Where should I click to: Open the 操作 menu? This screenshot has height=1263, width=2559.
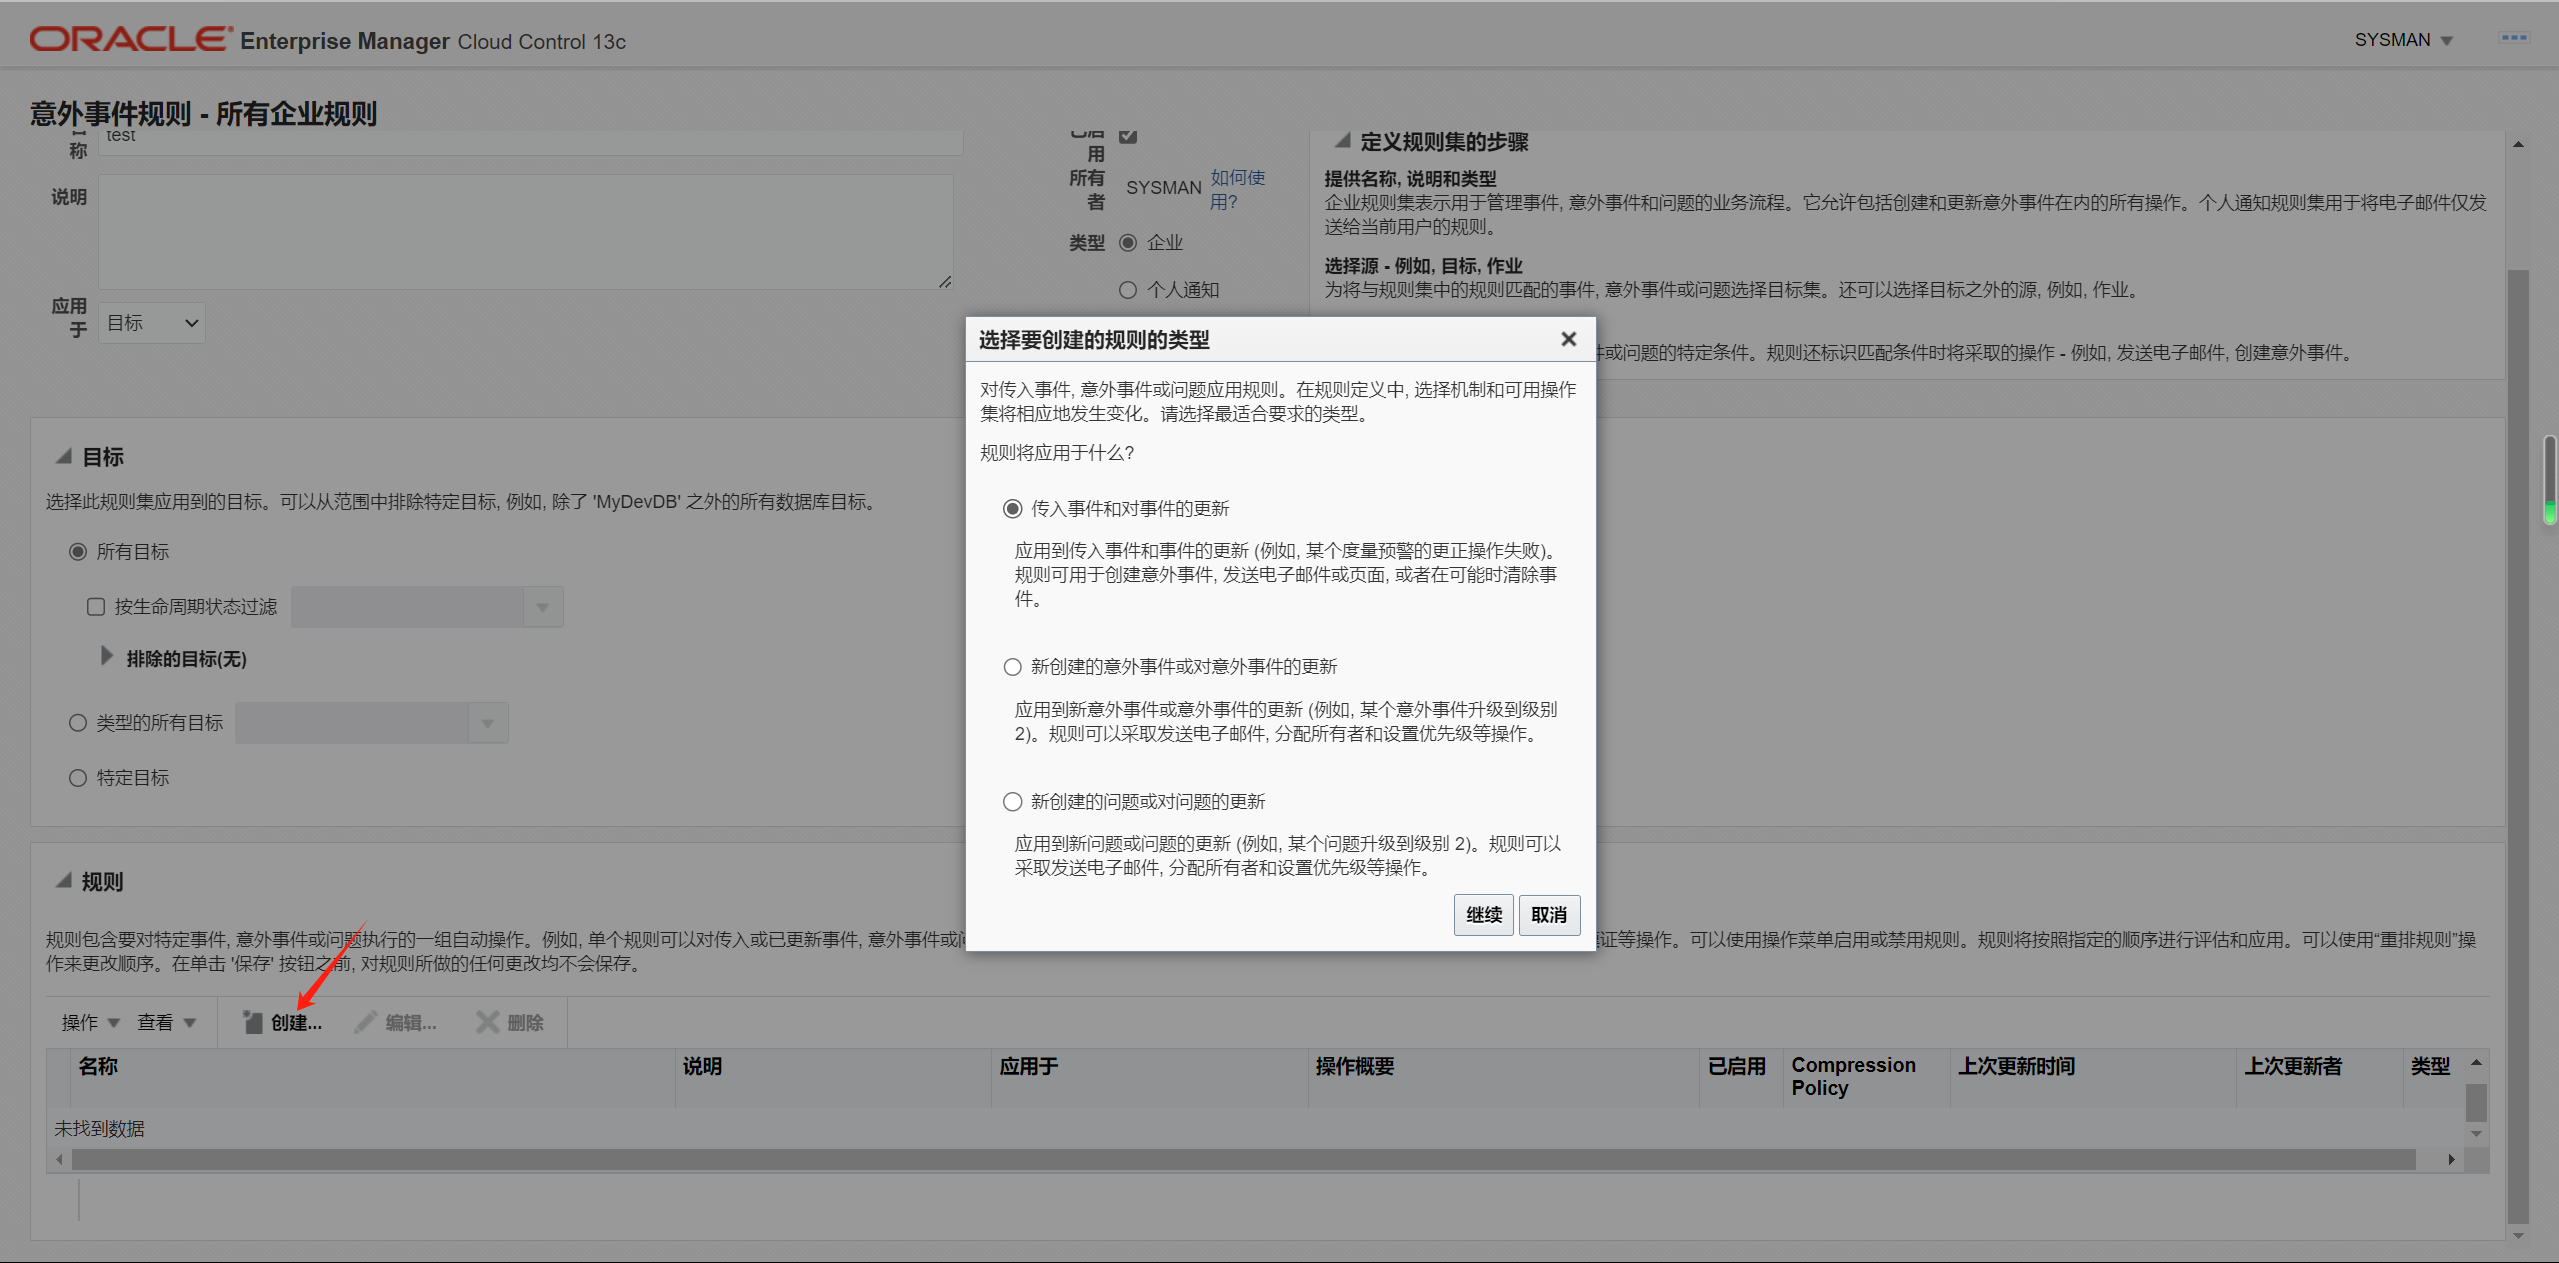[x=90, y=1022]
